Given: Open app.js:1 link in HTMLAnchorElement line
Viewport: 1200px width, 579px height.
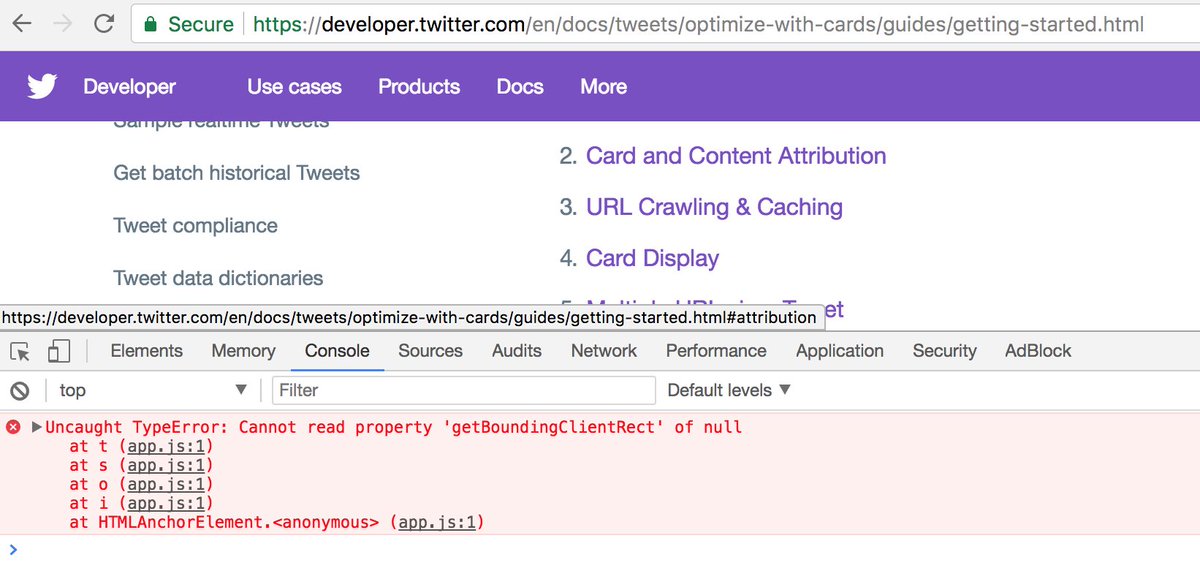Looking at the screenshot, I should point(437,523).
